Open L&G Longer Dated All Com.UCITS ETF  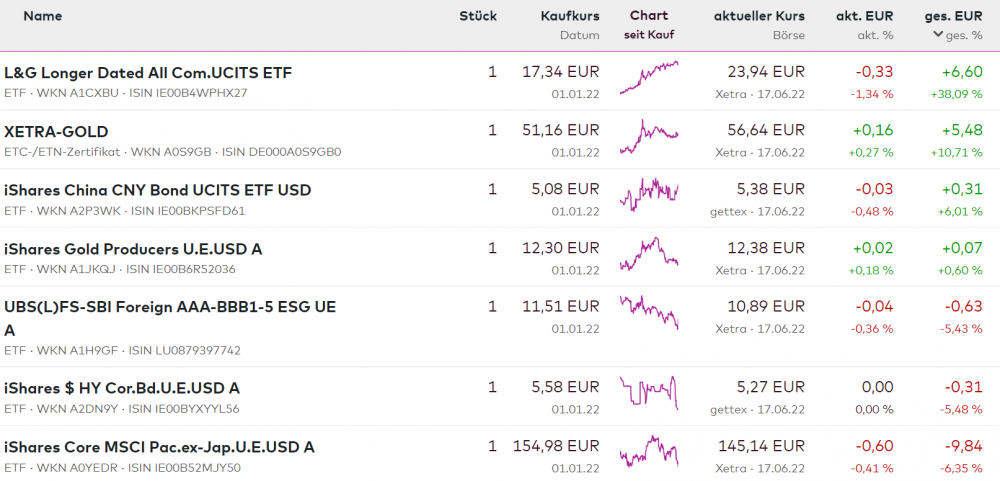(x=148, y=73)
